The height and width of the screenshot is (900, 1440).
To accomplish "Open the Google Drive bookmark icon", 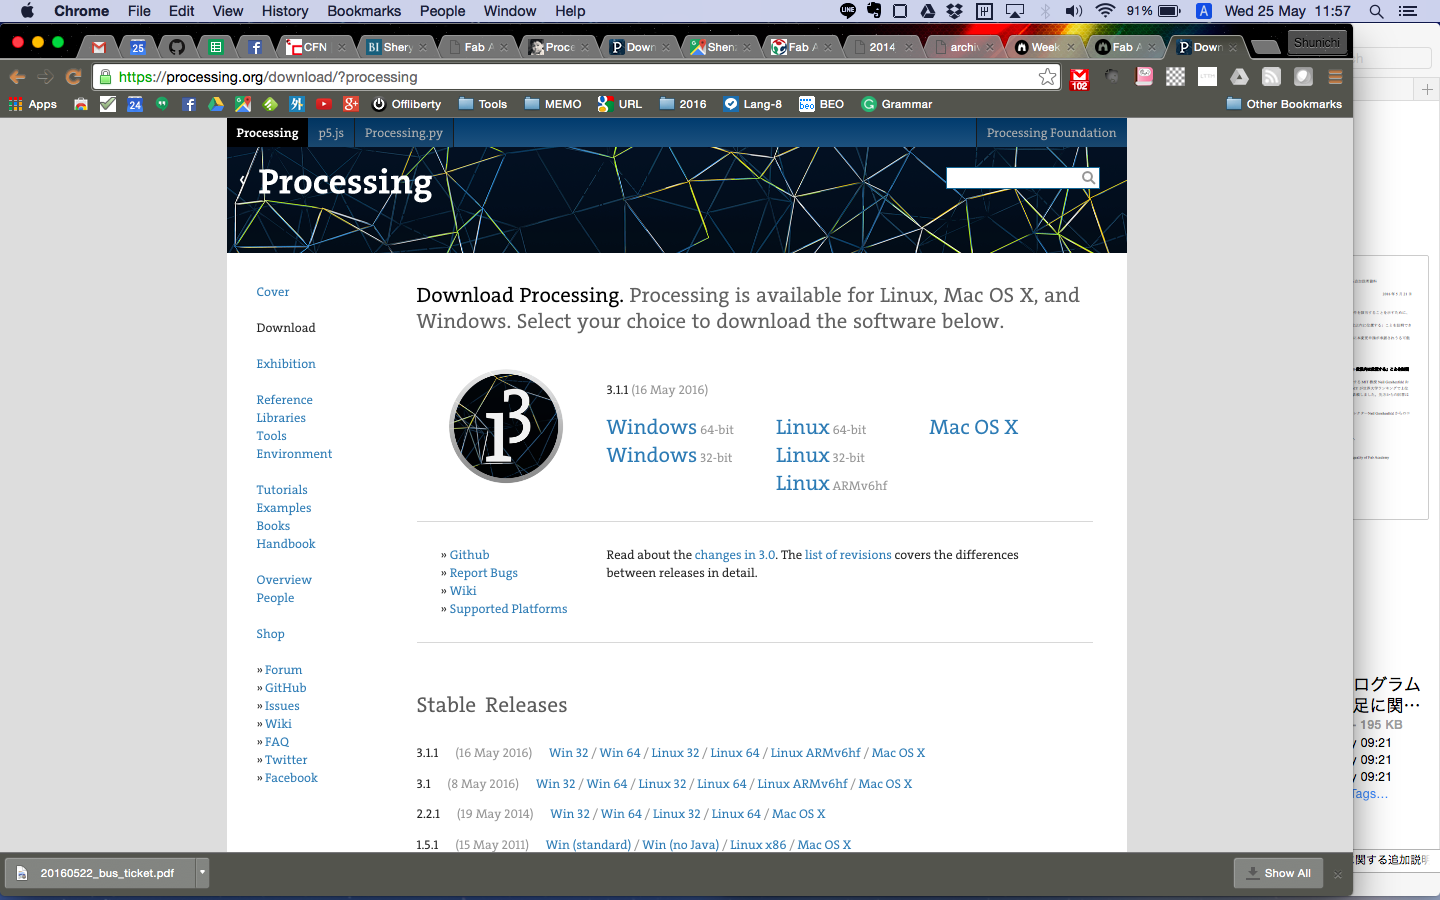I will [x=216, y=104].
